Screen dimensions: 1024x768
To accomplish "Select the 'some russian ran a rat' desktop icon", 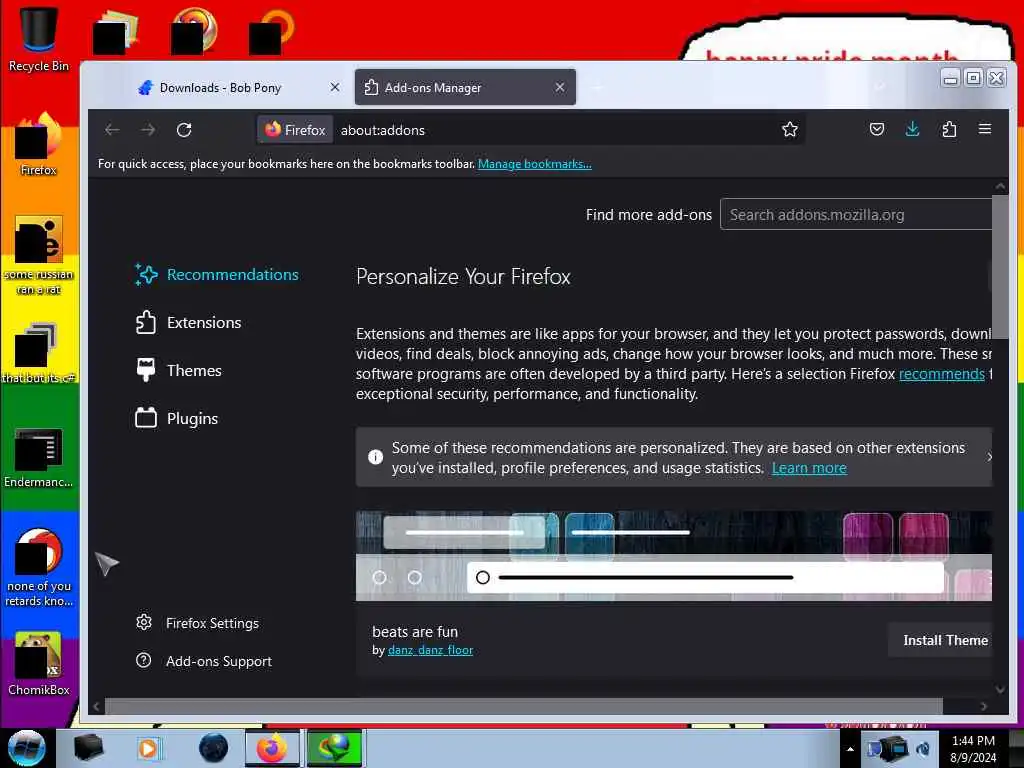I will pyautogui.click(x=39, y=255).
